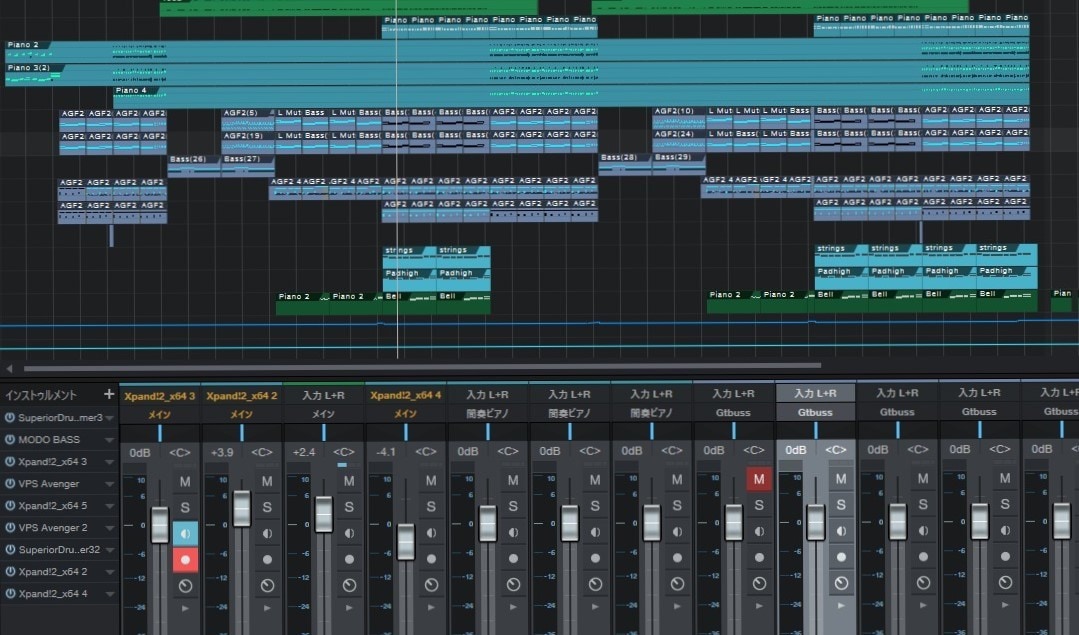Disable the blue monitor icon on Xpand!2_x64 3 channel
Screen dimensions: 1079x635
(184, 534)
